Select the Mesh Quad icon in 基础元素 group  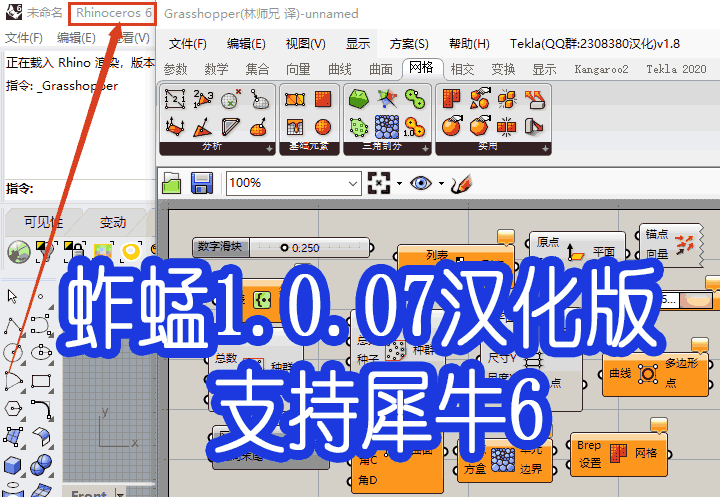coord(295,99)
